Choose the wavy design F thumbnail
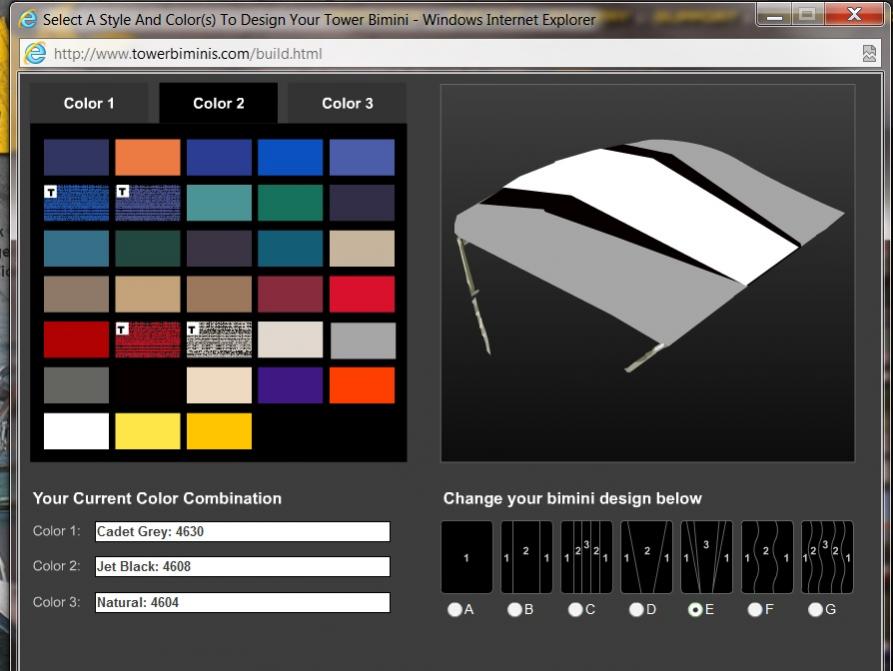893x671 pixels. [x=767, y=557]
